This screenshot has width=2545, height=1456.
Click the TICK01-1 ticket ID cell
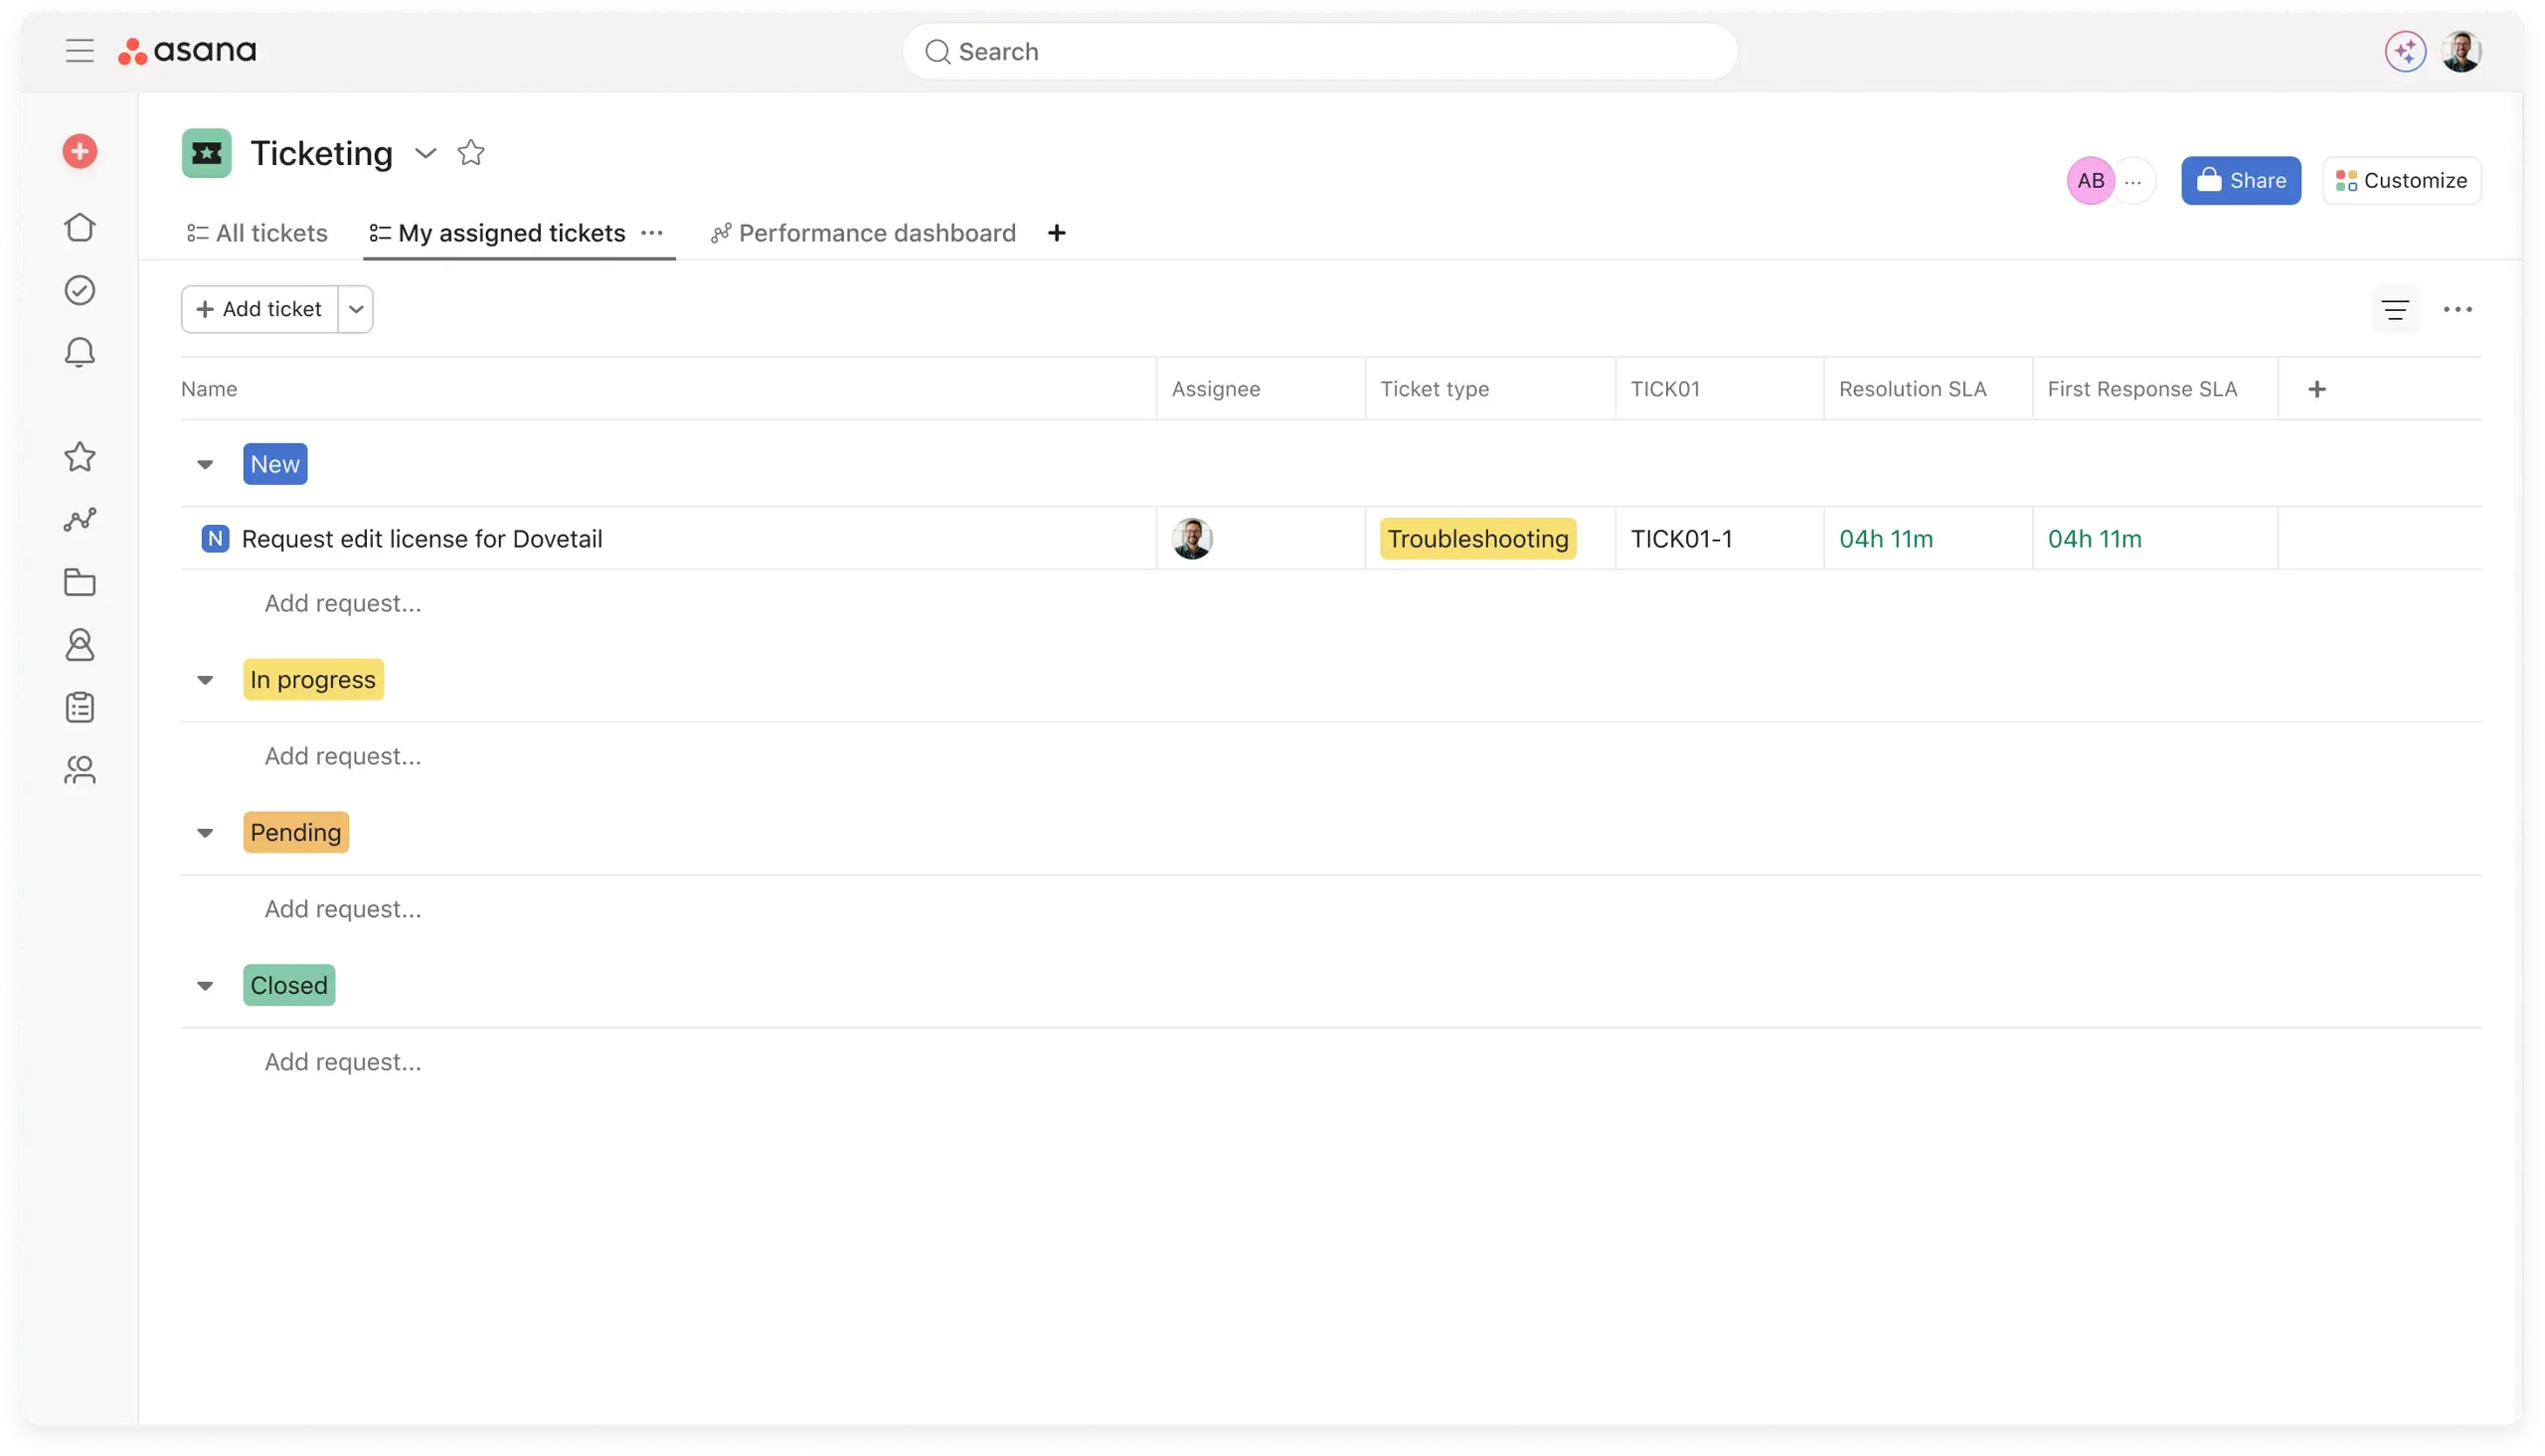(1719, 539)
